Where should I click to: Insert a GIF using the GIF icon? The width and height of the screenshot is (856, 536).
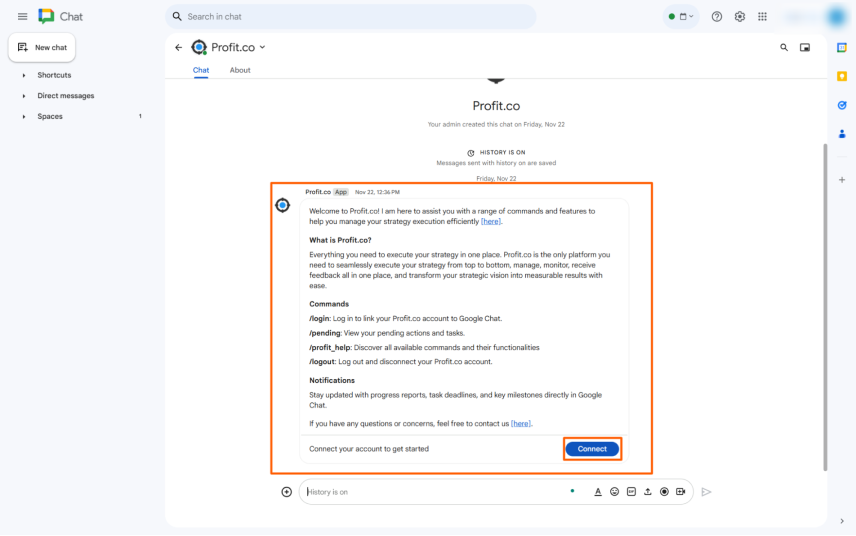(631, 492)
